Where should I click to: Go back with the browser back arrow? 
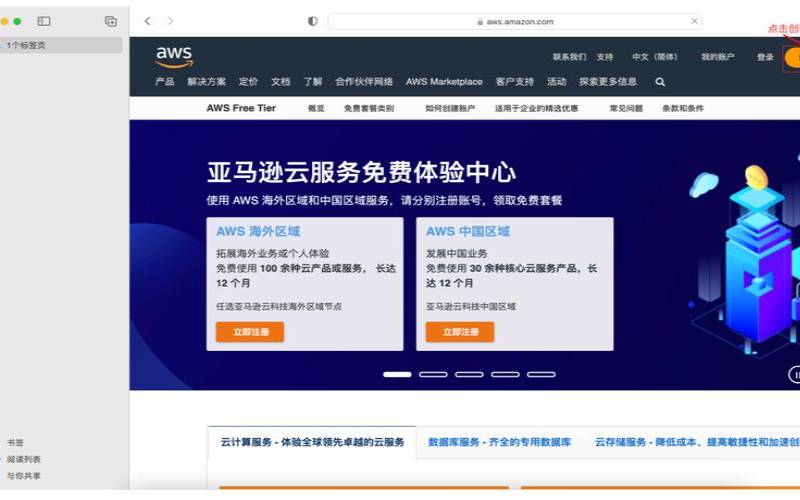[147, 21]
